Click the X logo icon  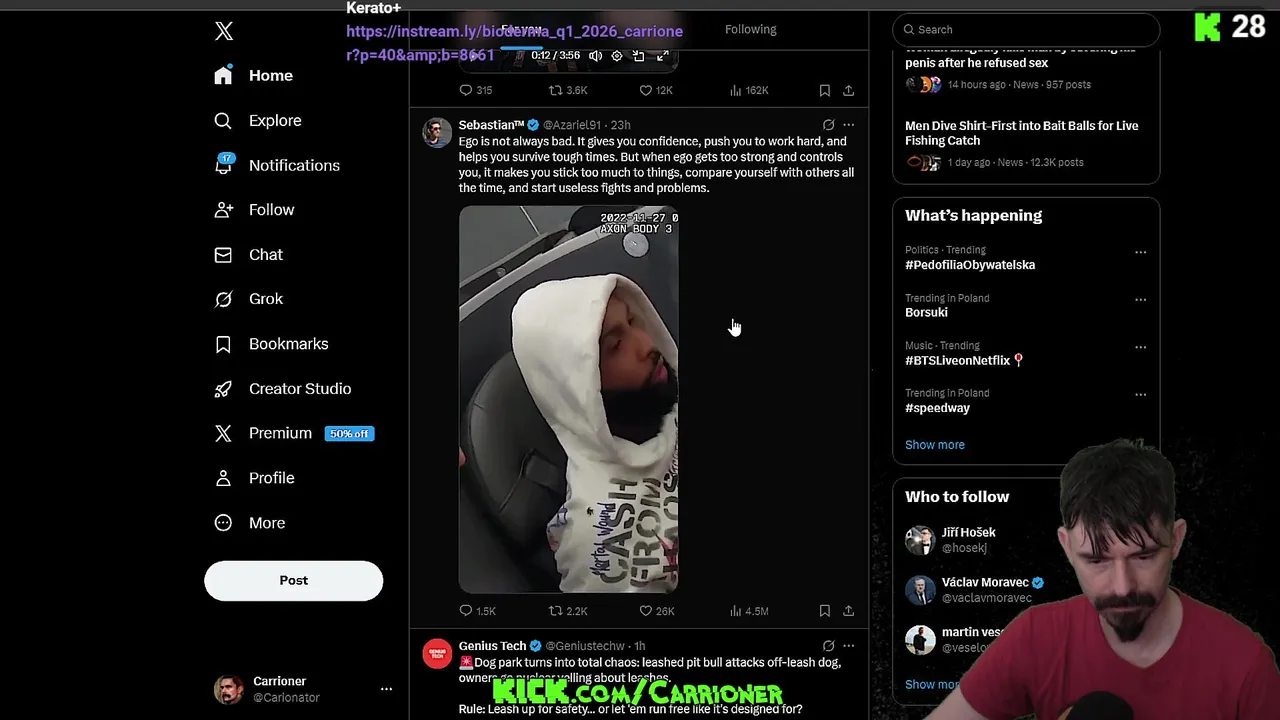(x=224, y=31)
